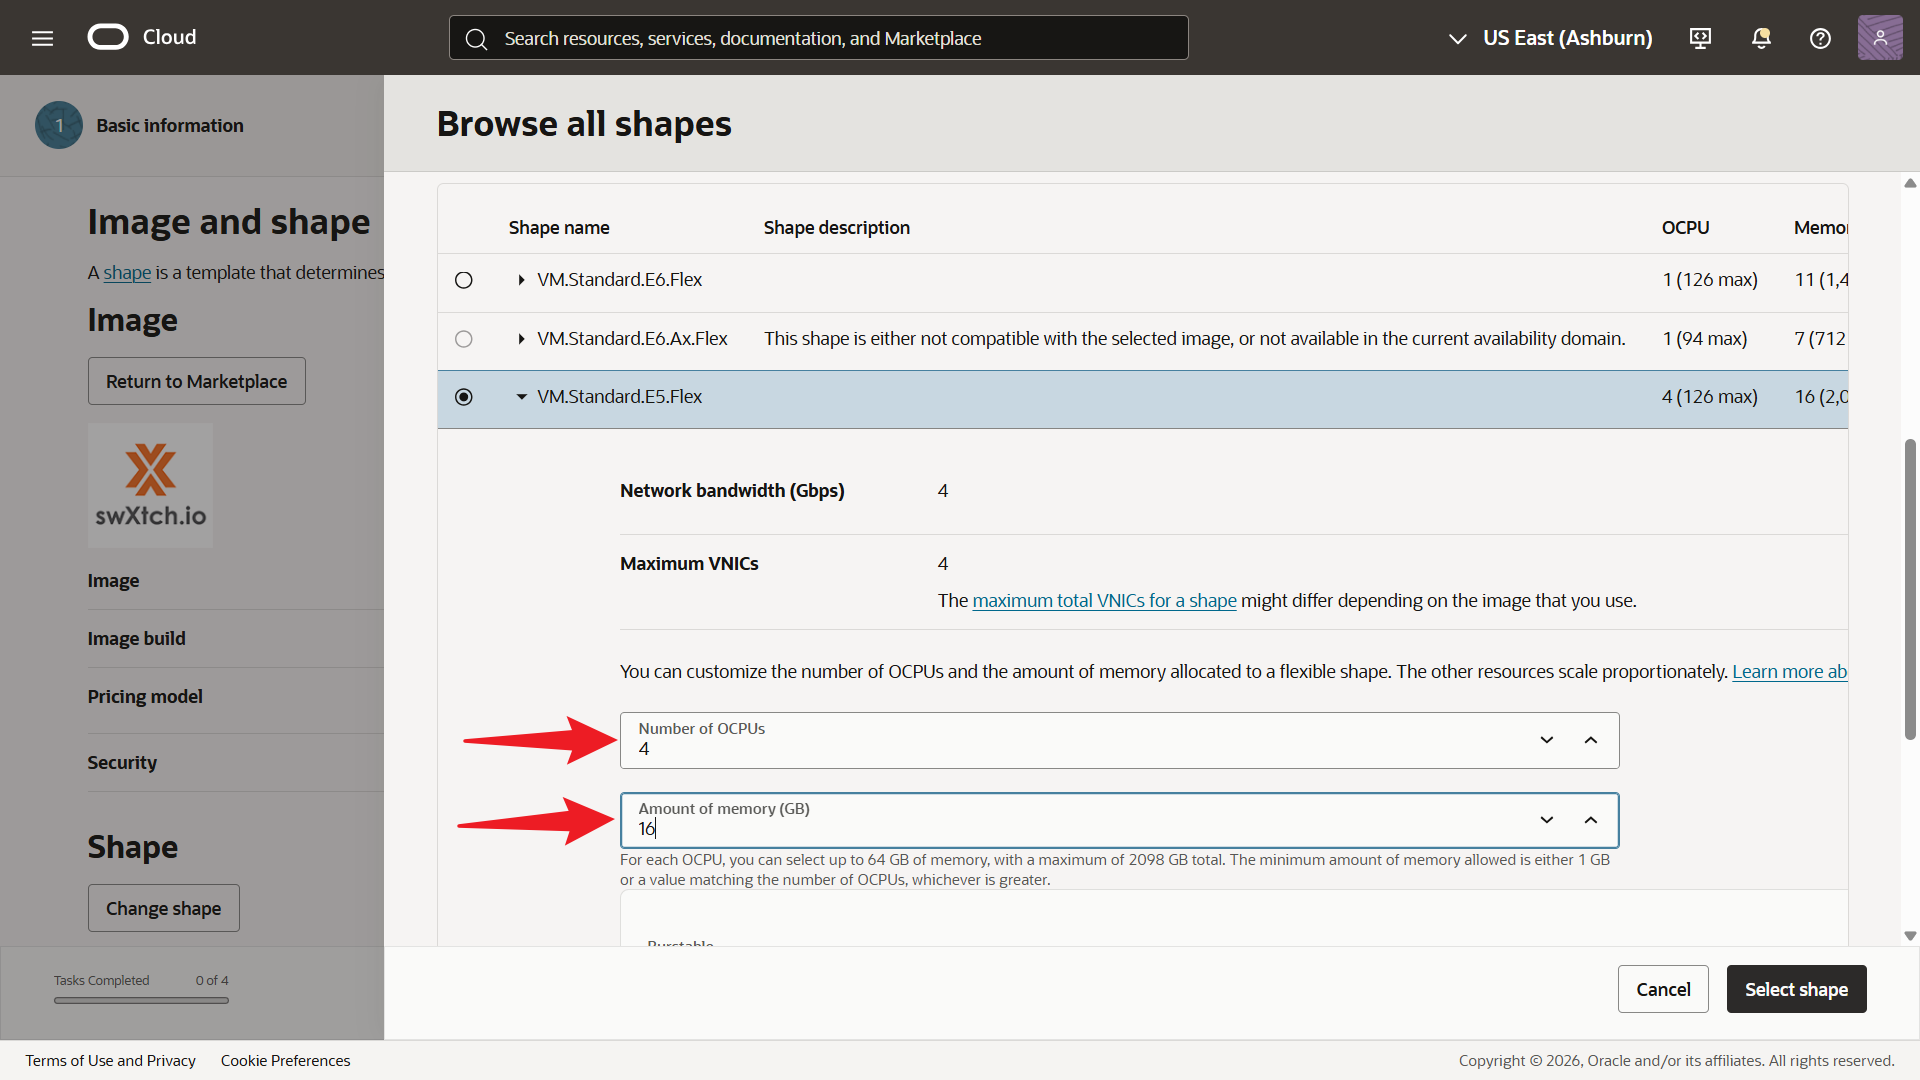Open the notifications bell
Image resolution: width=1920 pixels, height=1080 pixels.
(x=1761, y=38)
